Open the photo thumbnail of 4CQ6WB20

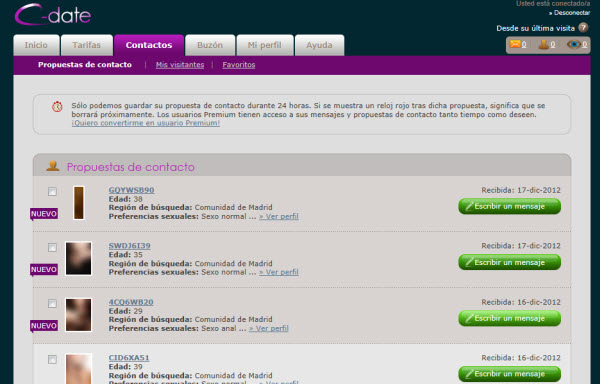pyautogui.click(x=79, y=315)
